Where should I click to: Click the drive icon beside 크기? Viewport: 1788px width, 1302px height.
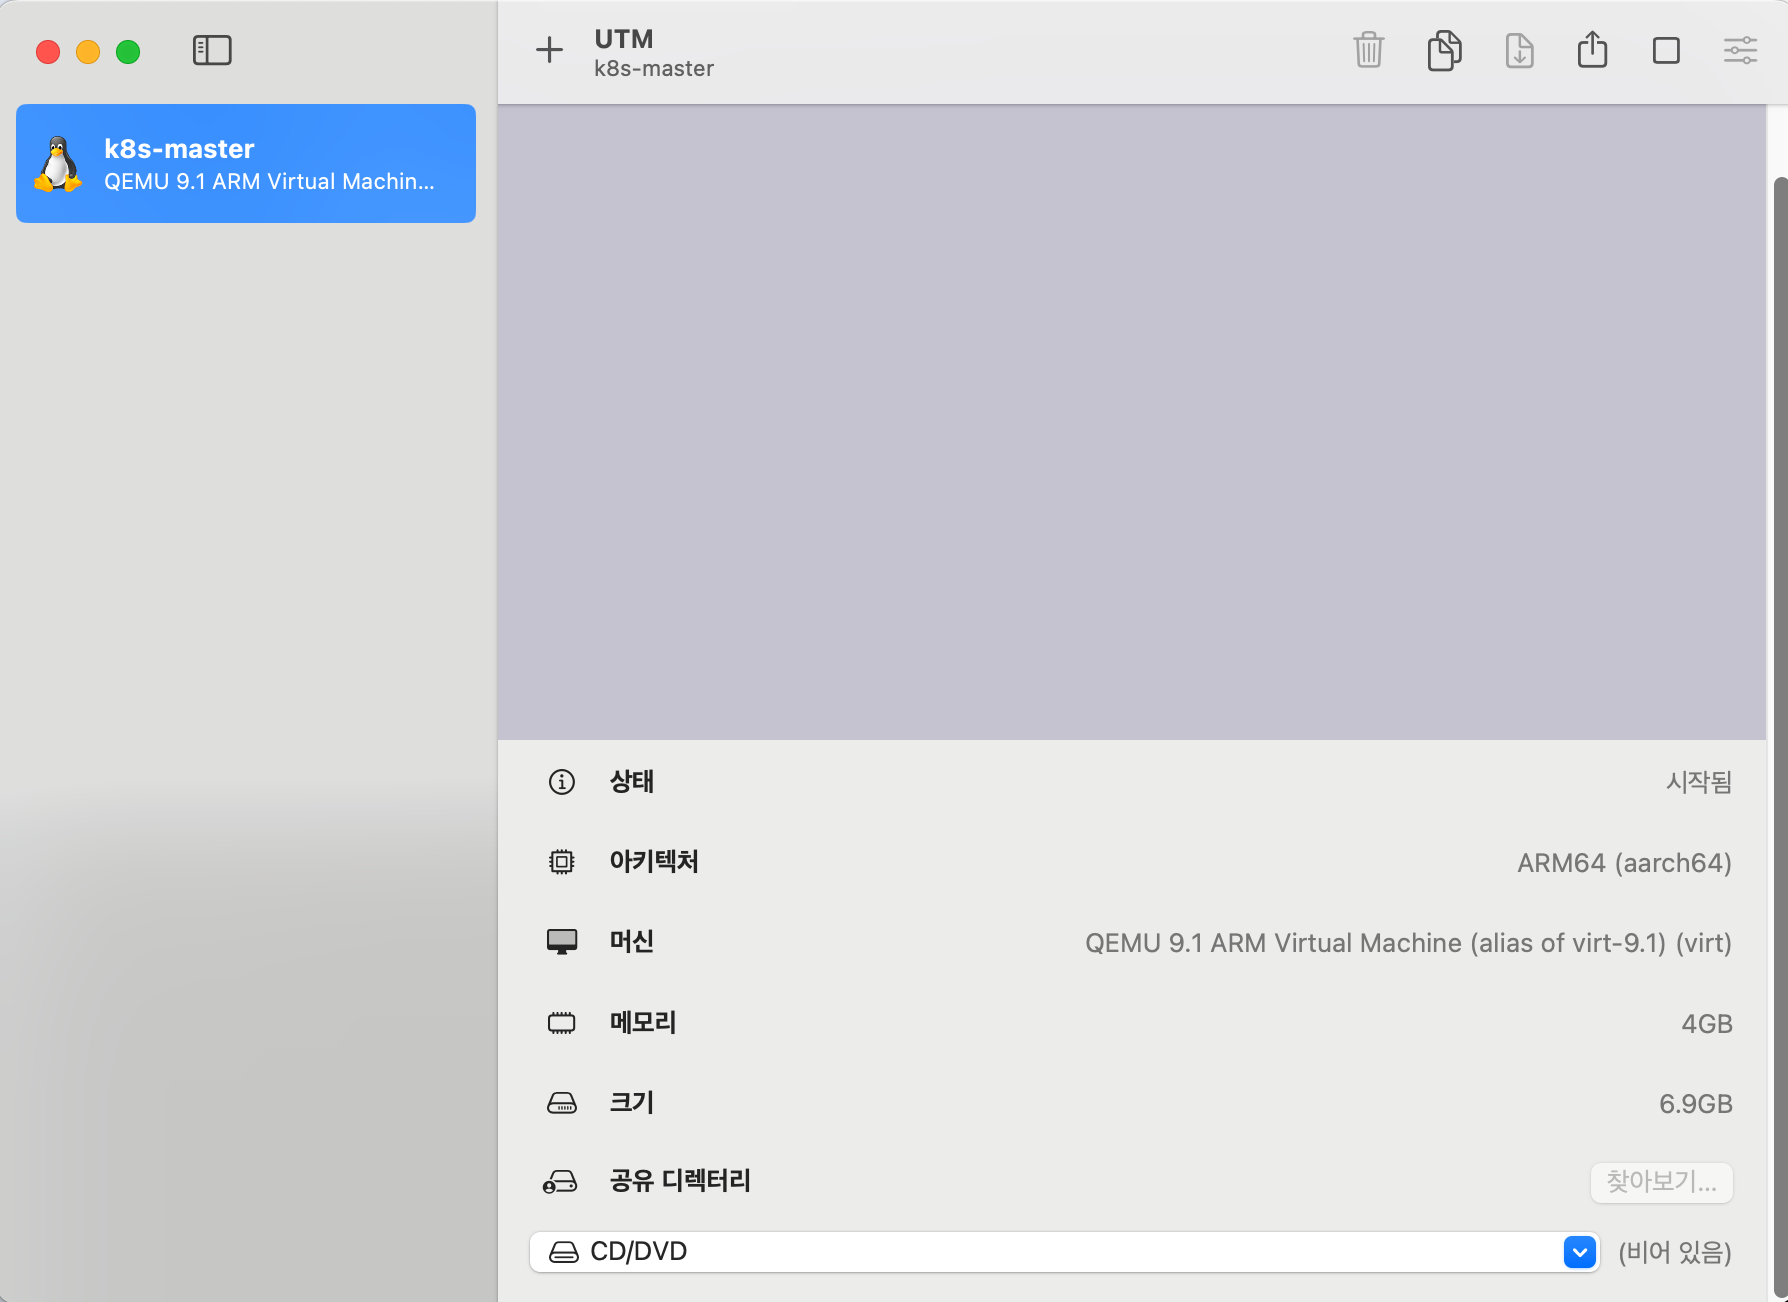point(562,1103)
